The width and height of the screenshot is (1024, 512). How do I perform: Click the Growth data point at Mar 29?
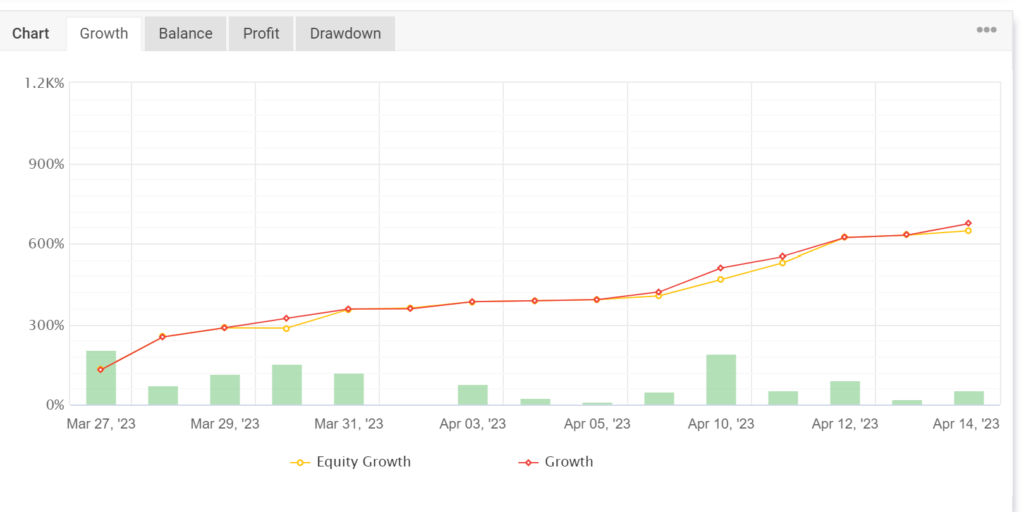pyautogui.click(x=224, y=328)
